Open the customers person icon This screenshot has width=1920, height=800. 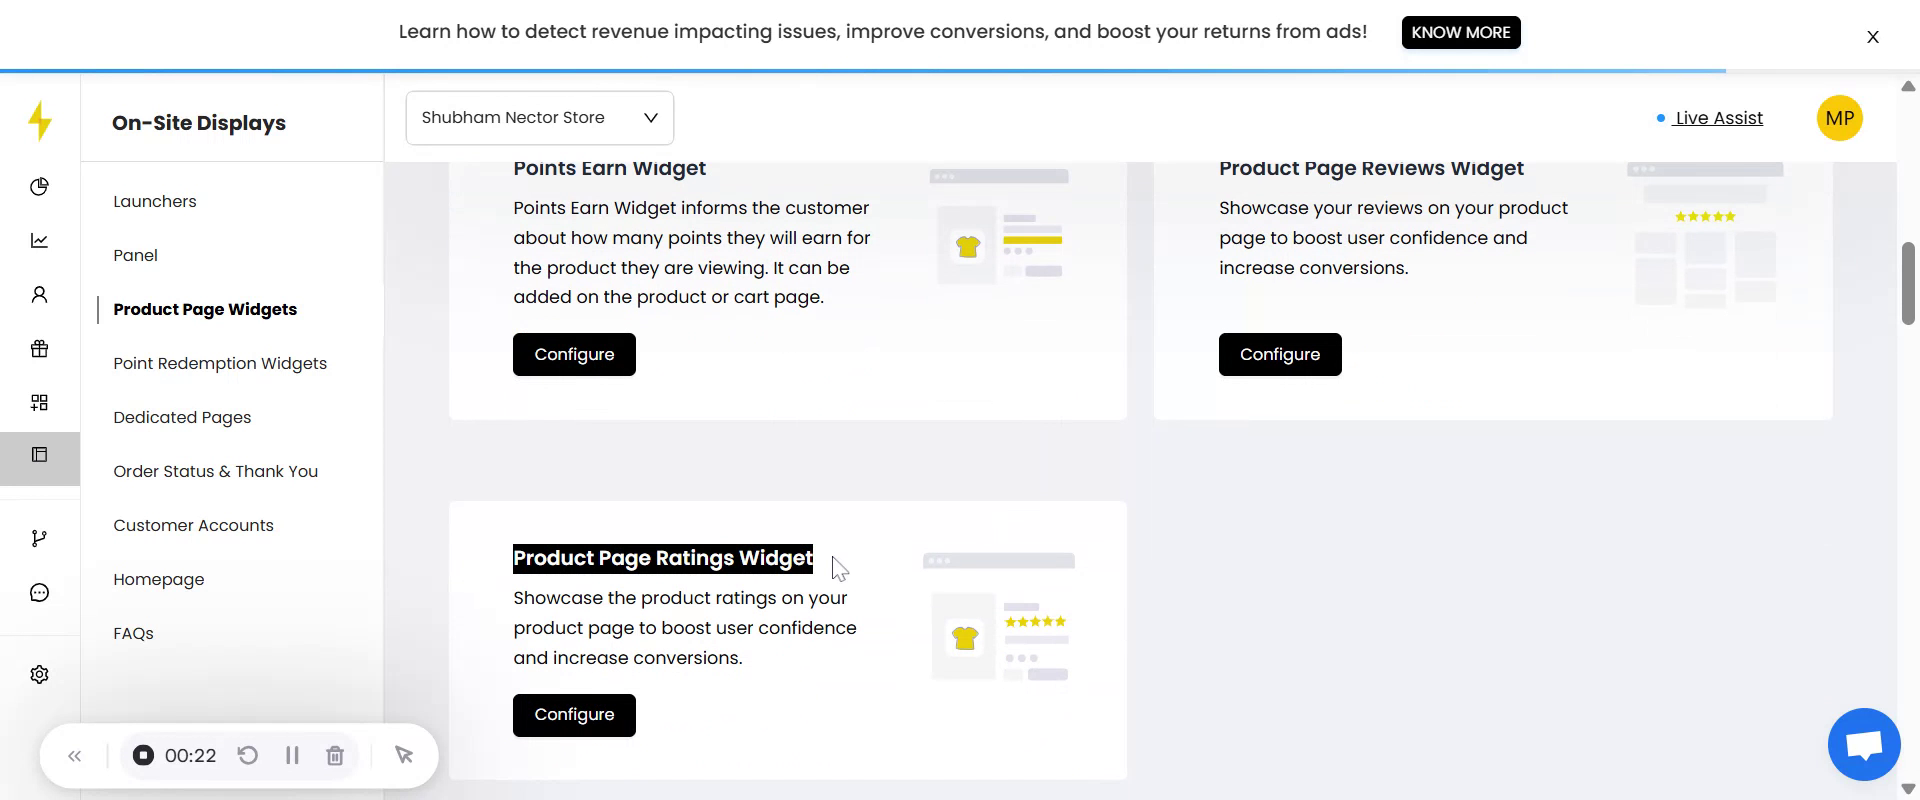tap(39, 295)
